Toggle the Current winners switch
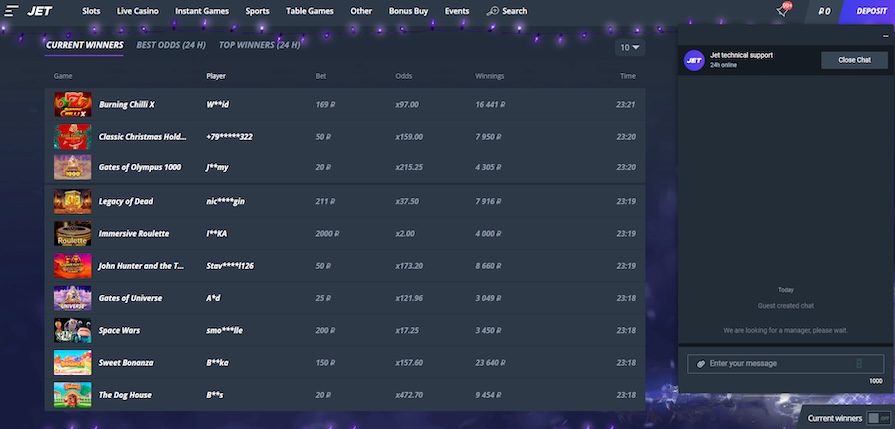This screenshot has height=429, width=895. [x=878, y=418]
